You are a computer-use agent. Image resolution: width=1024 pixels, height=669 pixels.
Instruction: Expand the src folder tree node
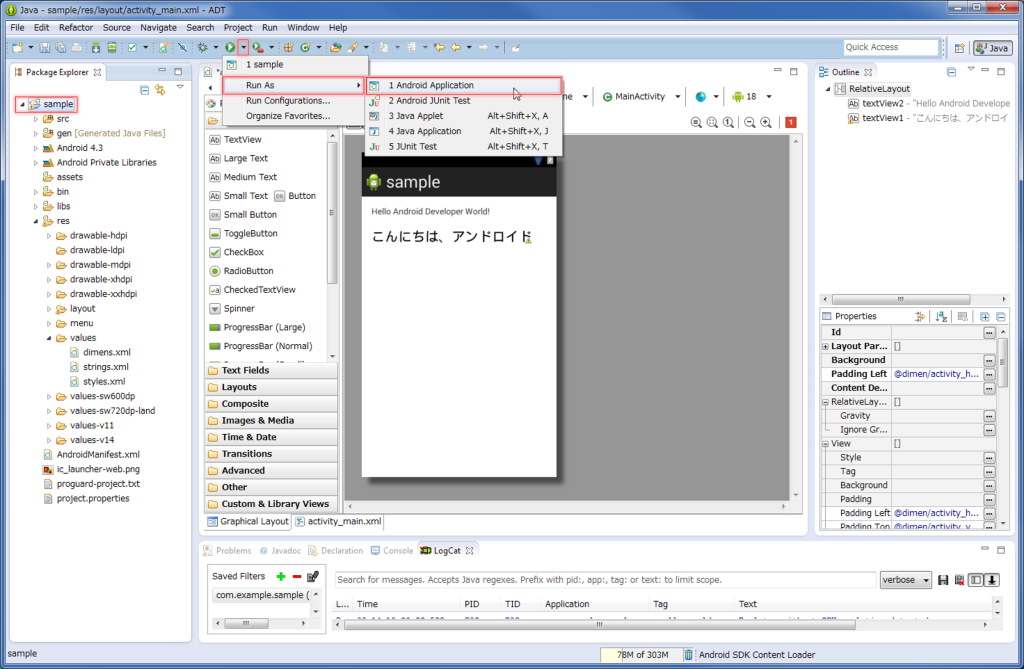[x=35, y=119]
